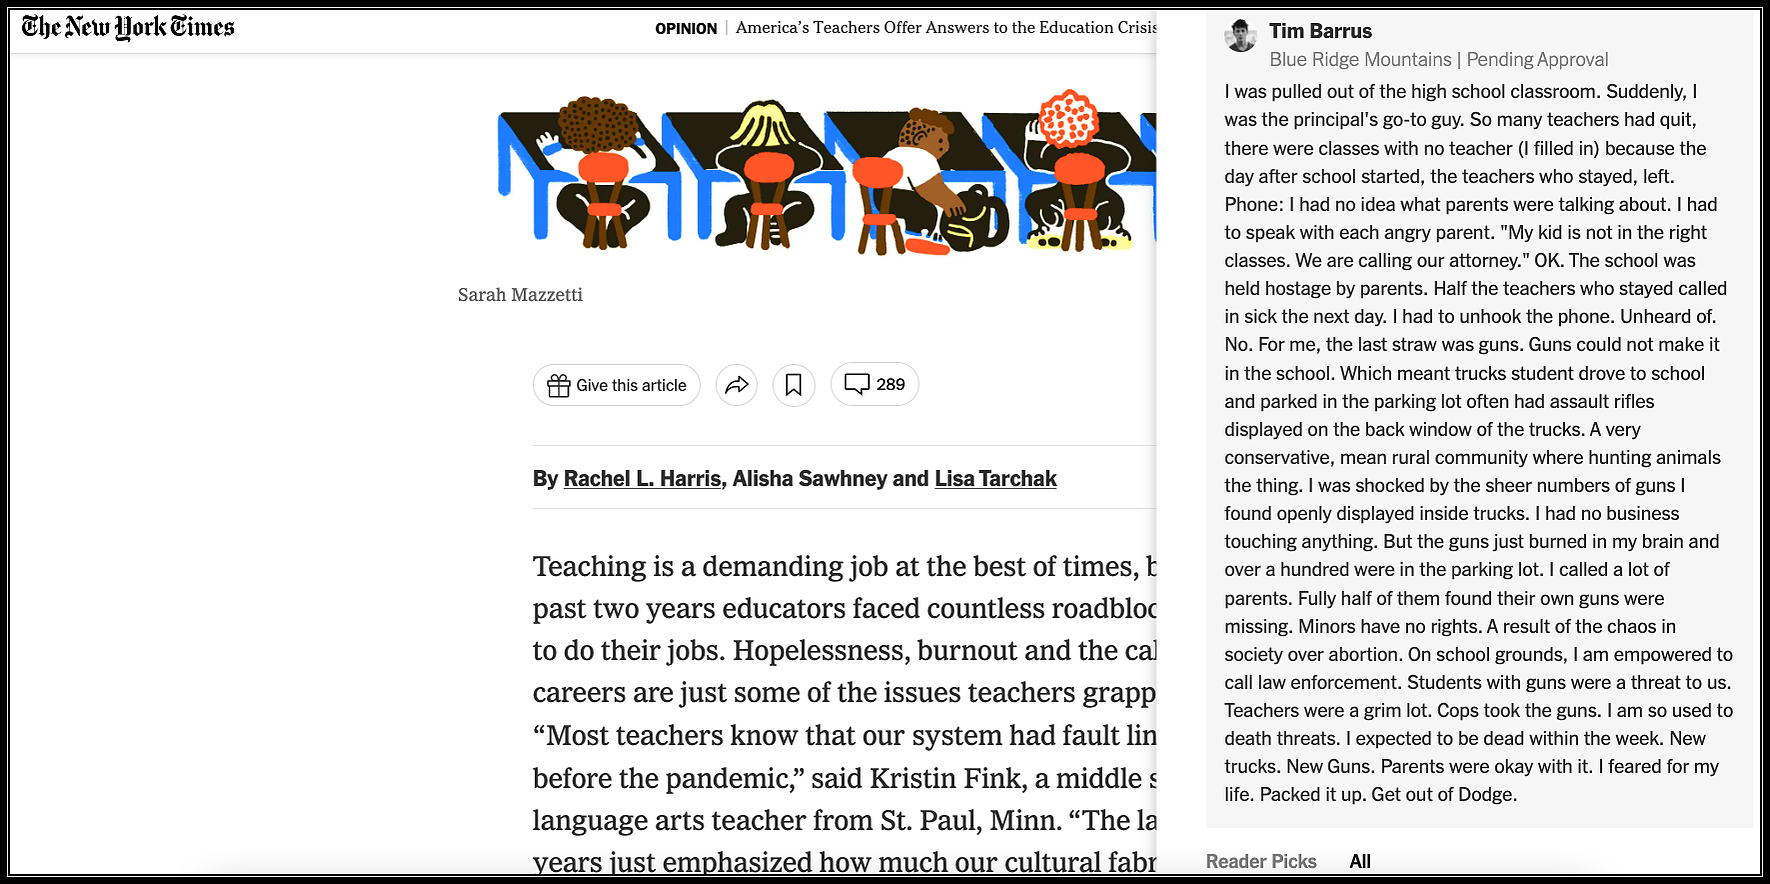Viewport: 1770px width, 884px height.
Task: Switch to Reader Picks tab
Action: pyautogui.click(x=1261, y=861)
